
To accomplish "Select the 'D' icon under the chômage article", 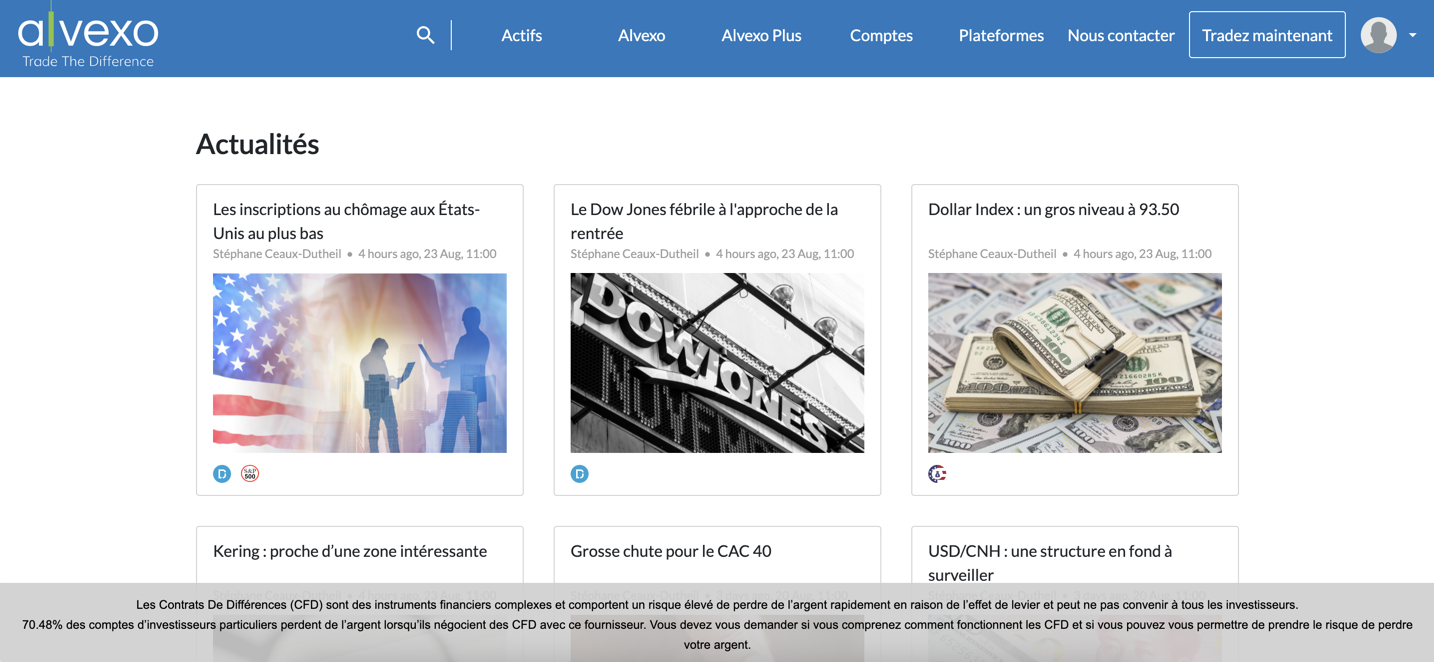I will click(221, 473).
